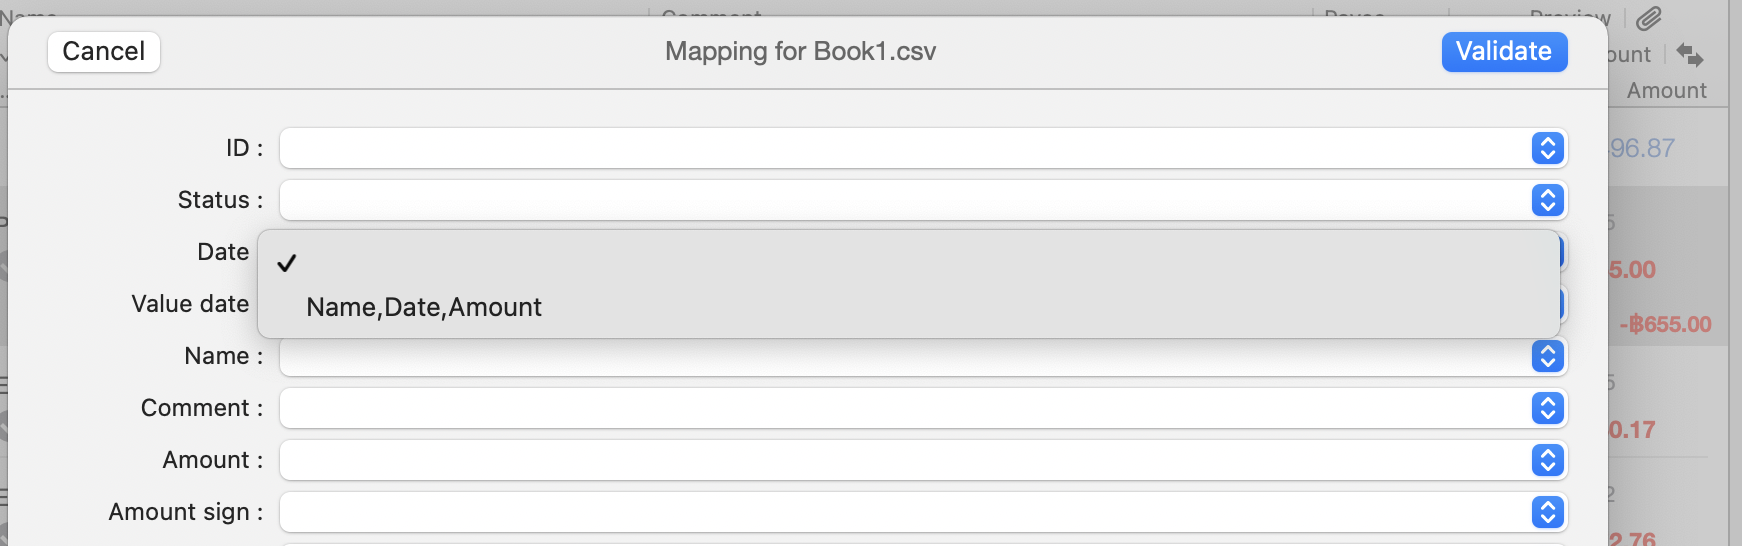Click the paperclip attachment icon

click(x=1649, y=18)
